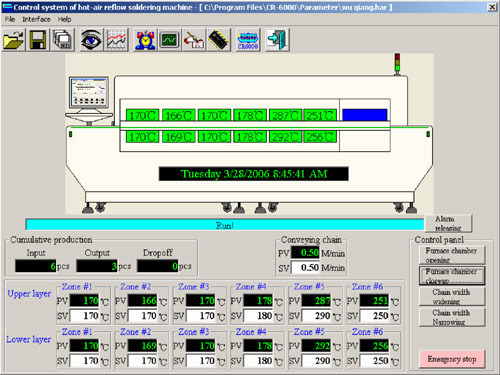Open the alarm clock timer icon

[145, 40]
